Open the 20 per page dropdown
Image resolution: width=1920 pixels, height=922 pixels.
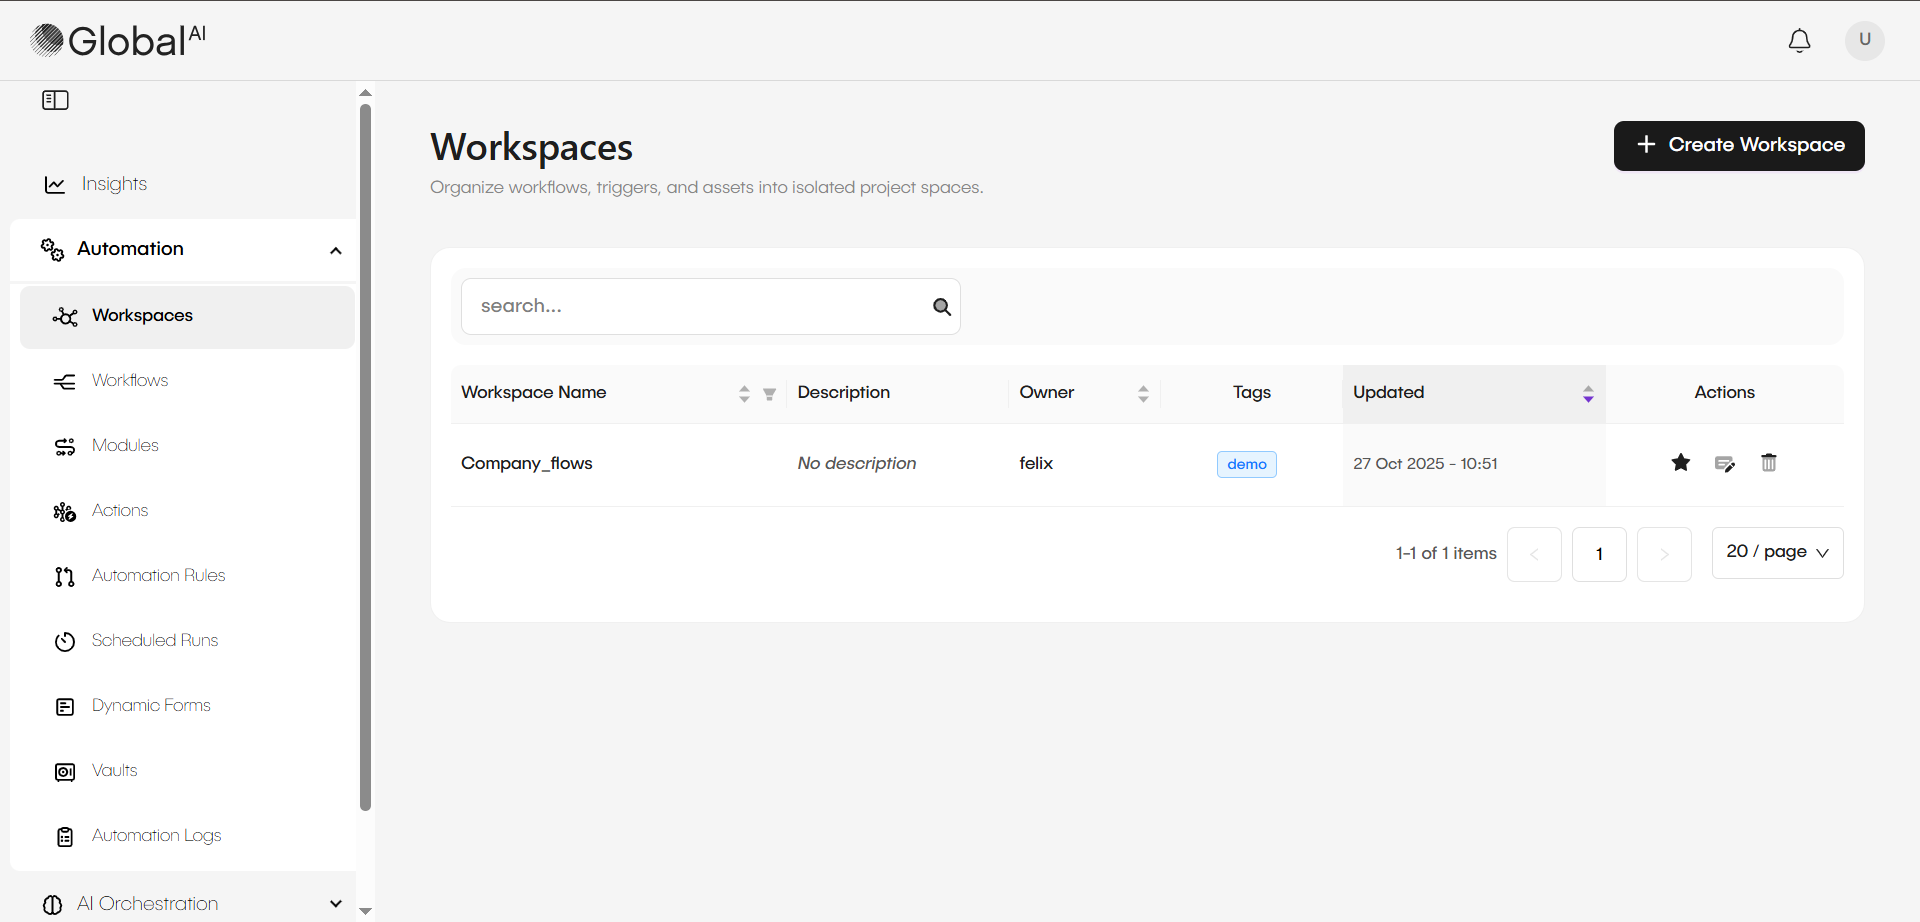(1777, 552)
